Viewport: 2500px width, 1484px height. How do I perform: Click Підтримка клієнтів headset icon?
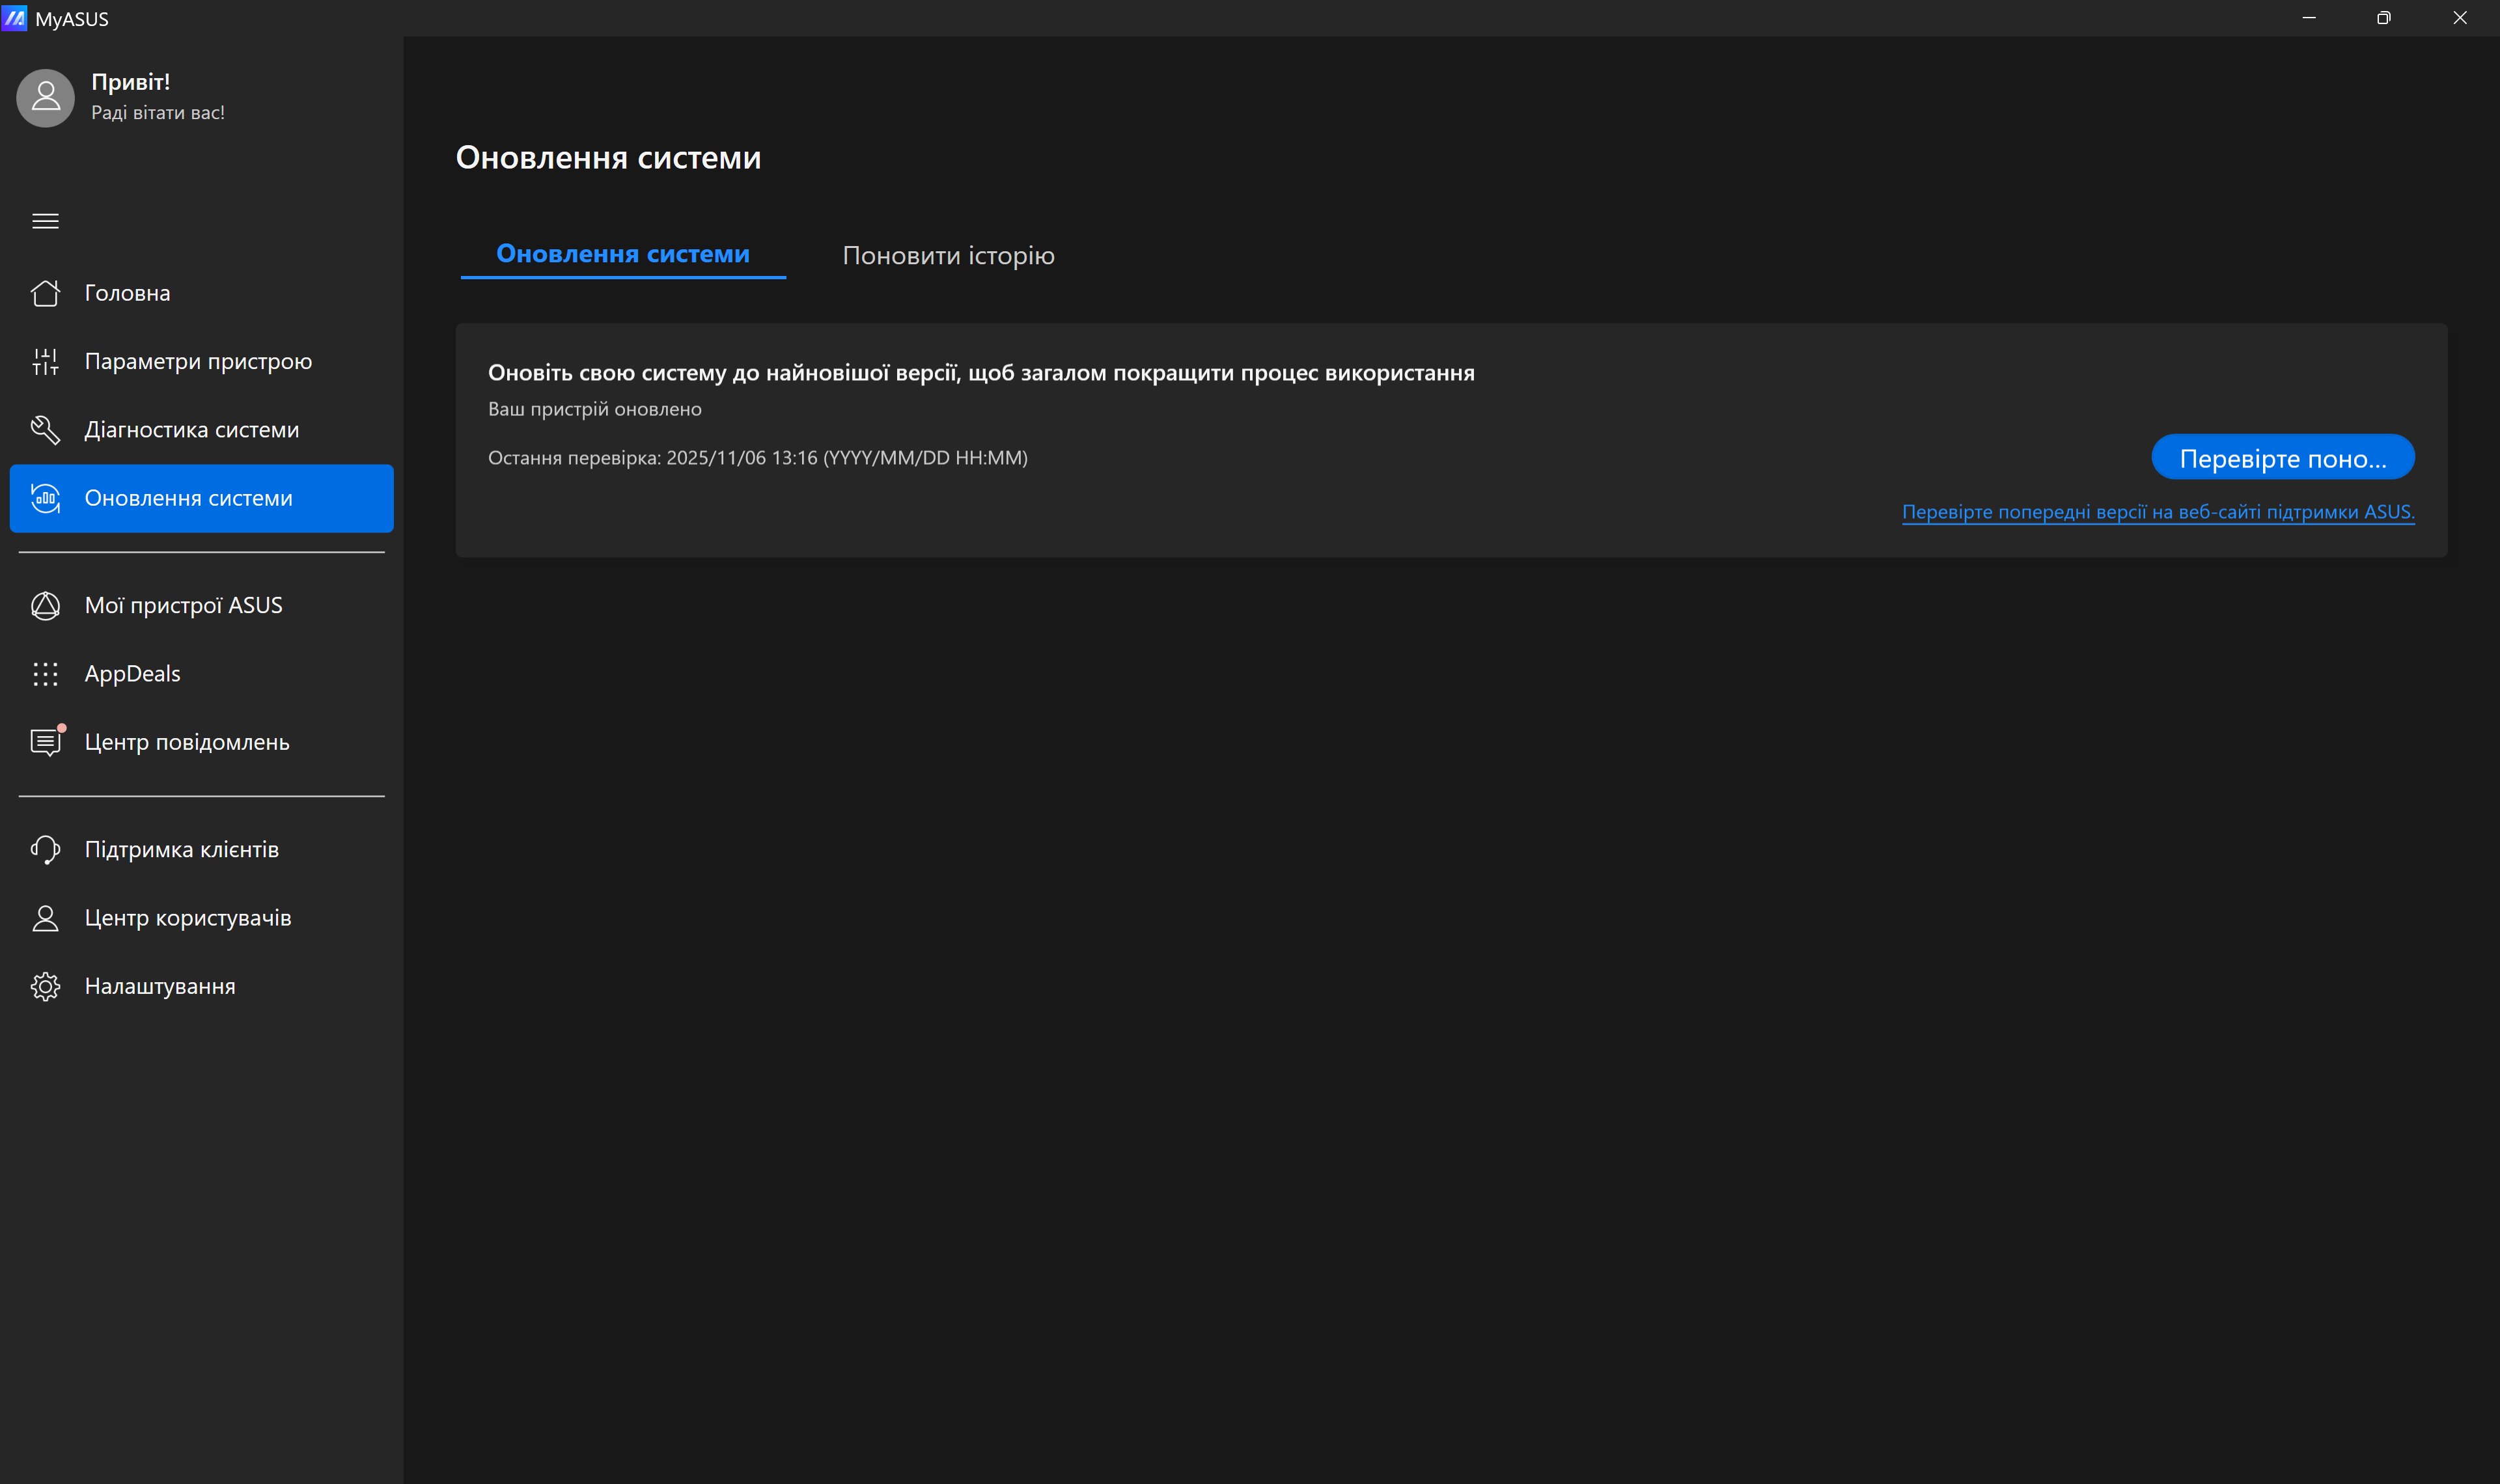pyautogui.click(x=45, y=849)
